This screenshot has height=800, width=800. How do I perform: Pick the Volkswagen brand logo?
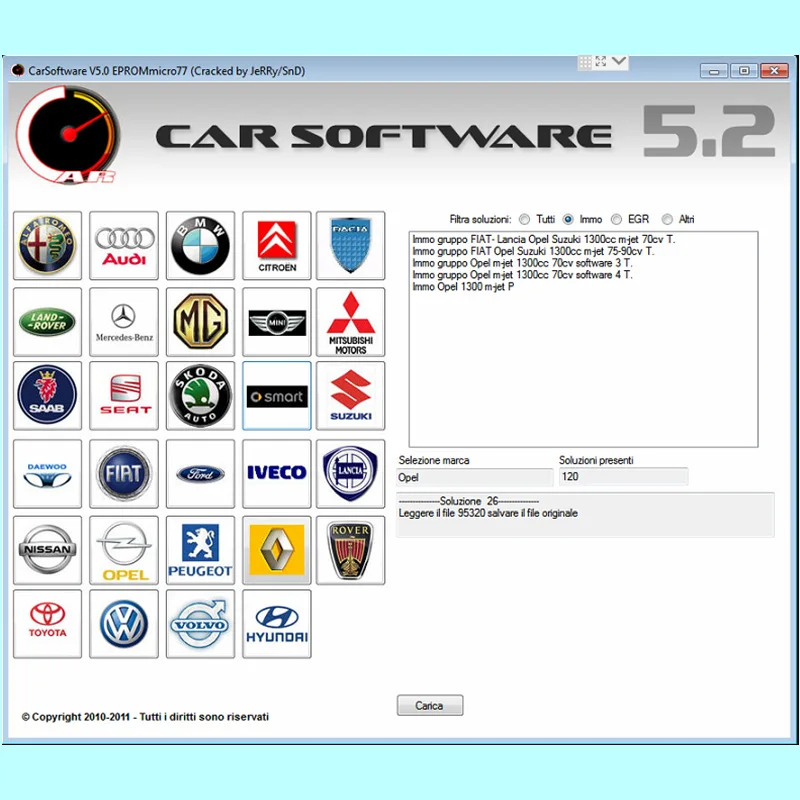[124, 624]
